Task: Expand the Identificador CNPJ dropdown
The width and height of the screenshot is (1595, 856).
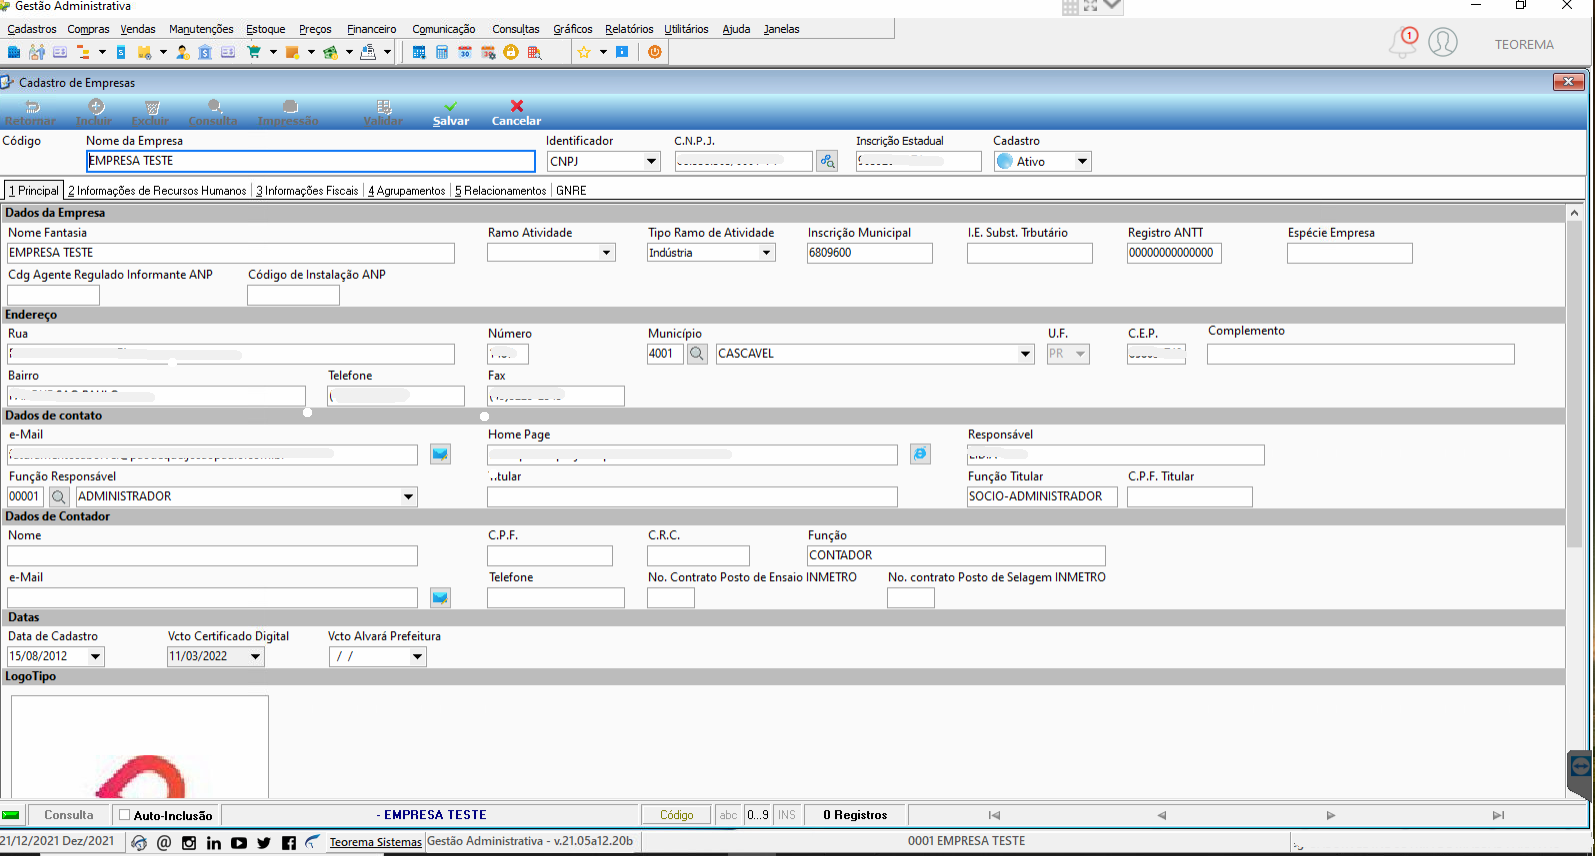Action: click(x=651, y=161)
